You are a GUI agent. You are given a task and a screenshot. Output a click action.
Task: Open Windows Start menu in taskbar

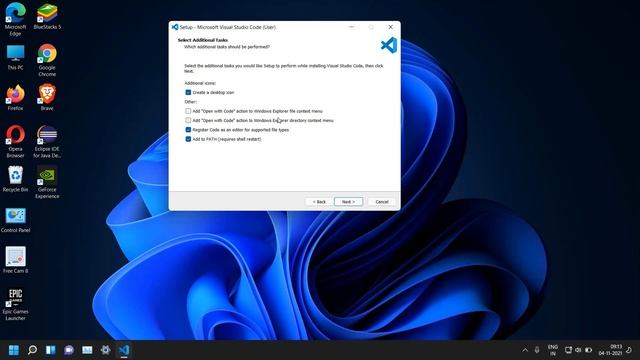(x=13, y=350)
